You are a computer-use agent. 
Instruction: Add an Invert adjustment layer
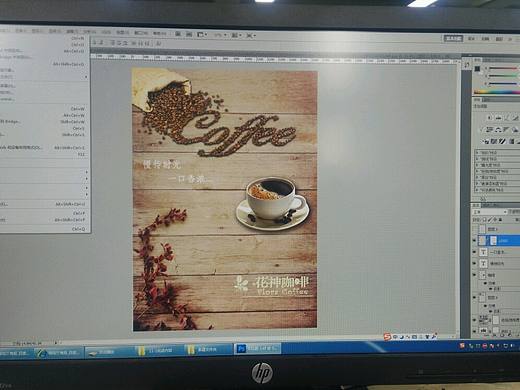pyautogui.click(x=486, y=142)
